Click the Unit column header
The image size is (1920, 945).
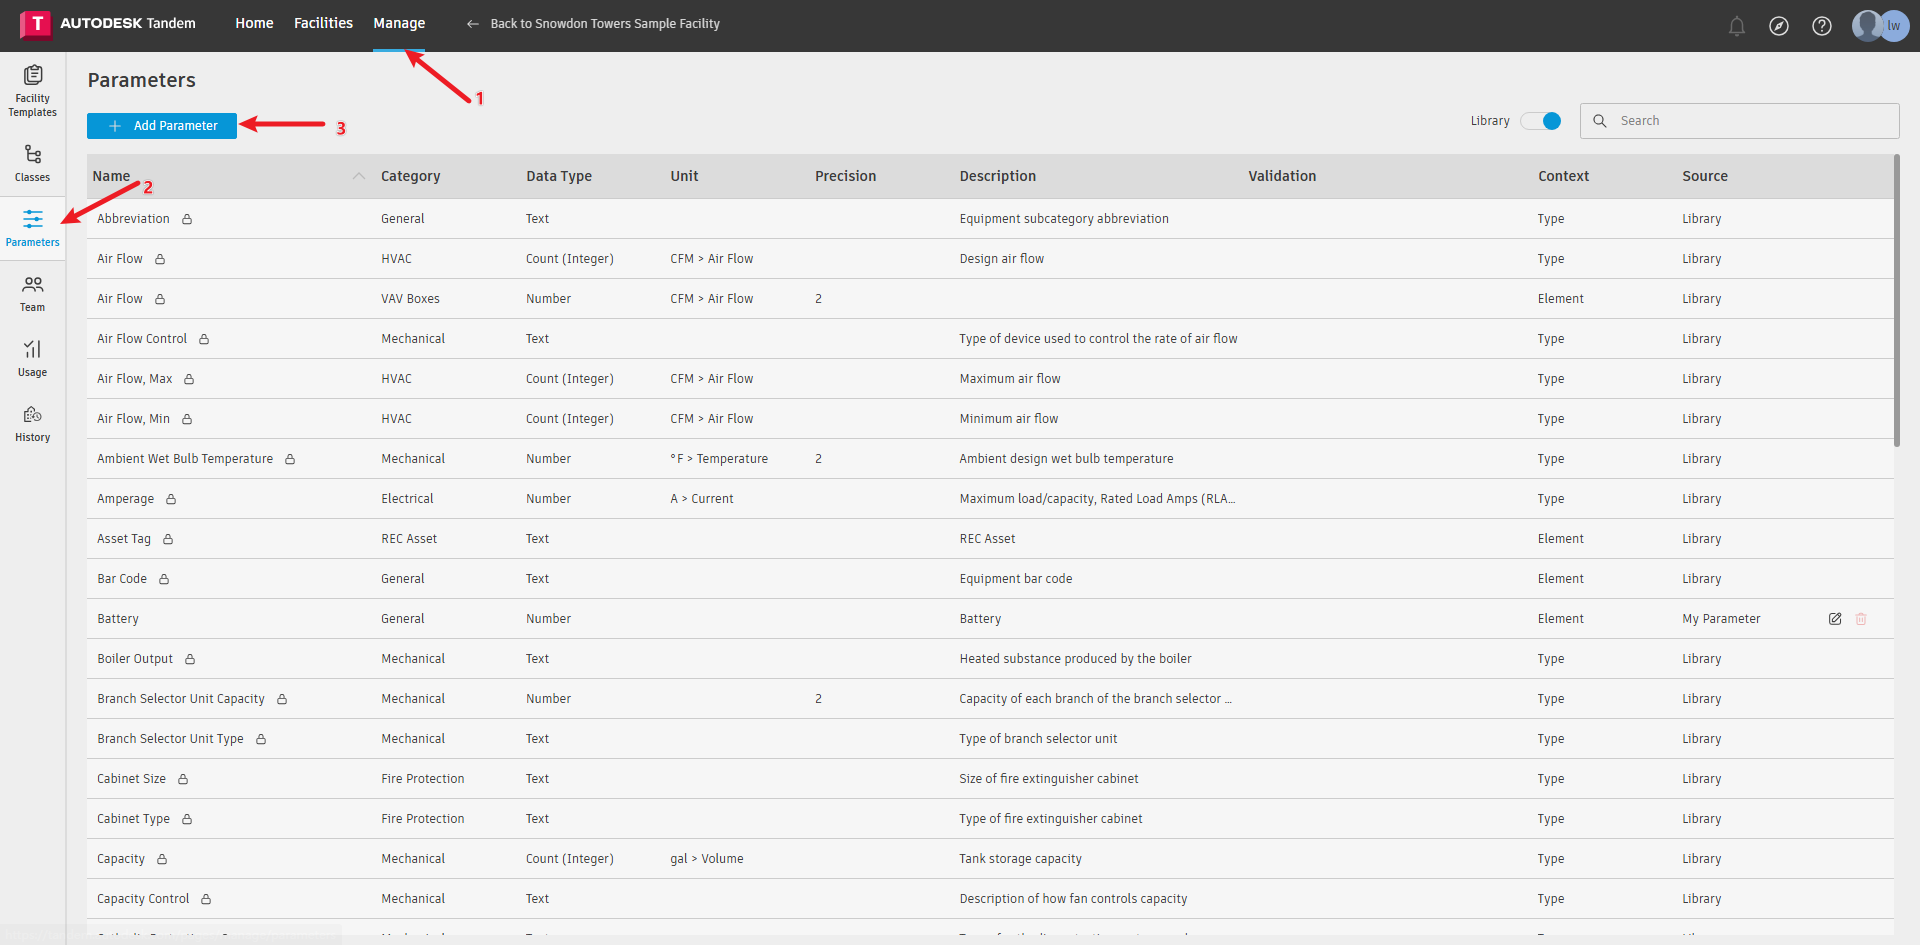point(684,176)
